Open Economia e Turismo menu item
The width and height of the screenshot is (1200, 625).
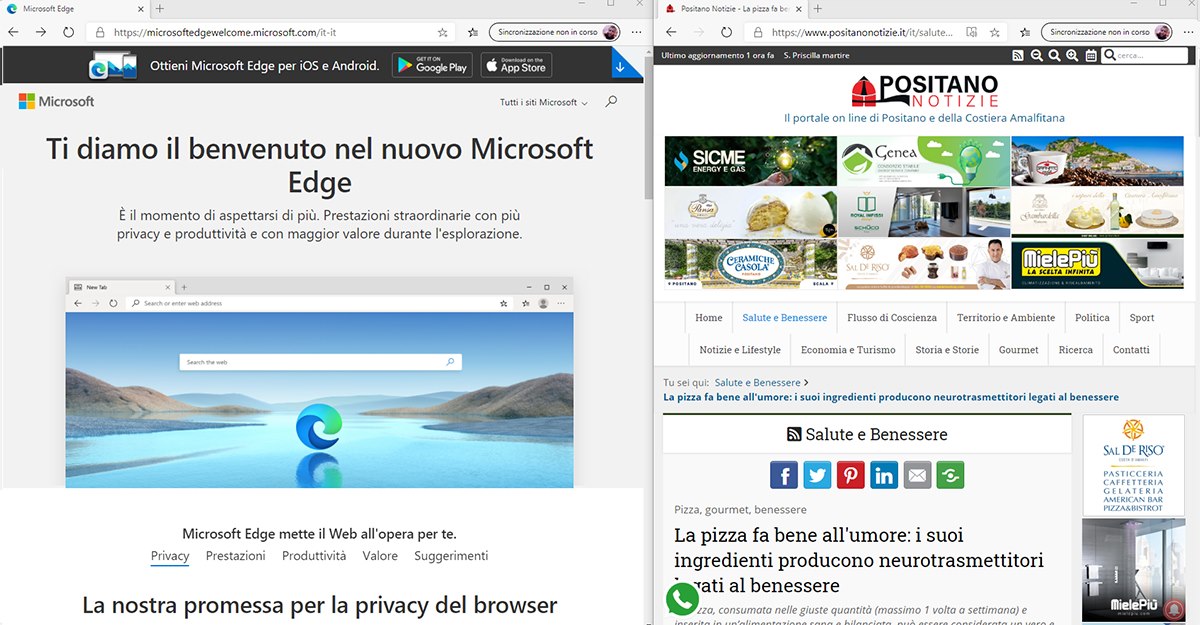[849, 350]
